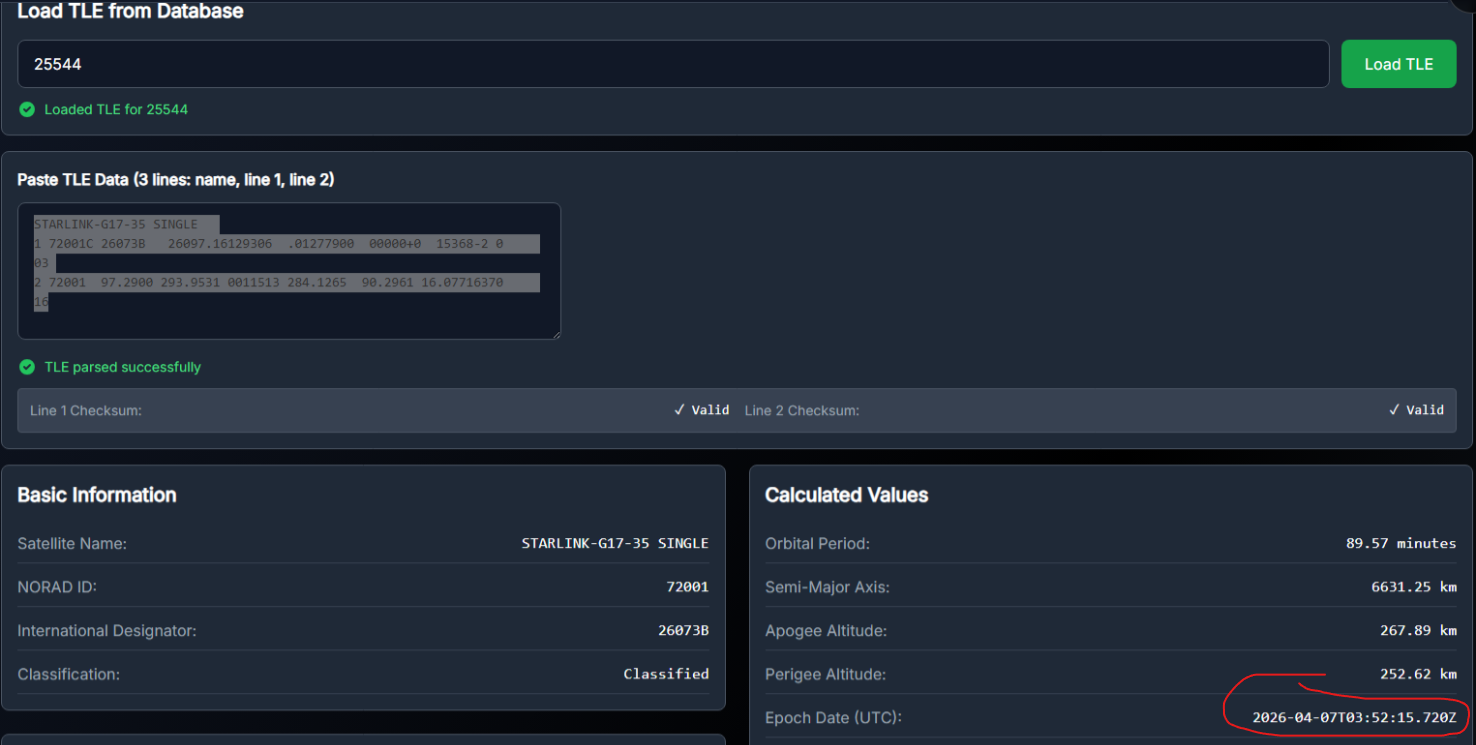Image resolution: width=1476 pixels, height=745 pixels.
Task: Click the International Designator value 26073B
Action: click(x=676, y=631)
